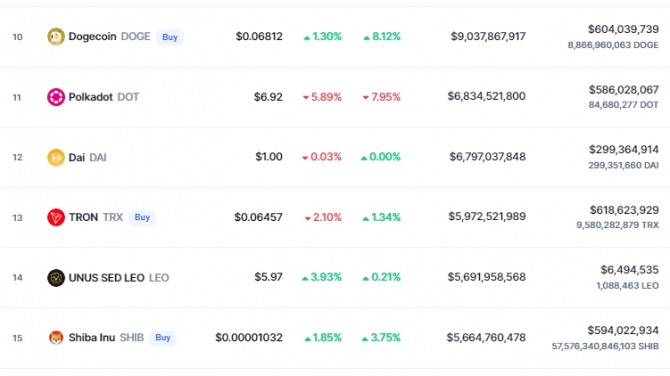The width and height of the screenshot is (670, 376).
Task: Click the Dai yellow logo icon
Action: point(56,157)
